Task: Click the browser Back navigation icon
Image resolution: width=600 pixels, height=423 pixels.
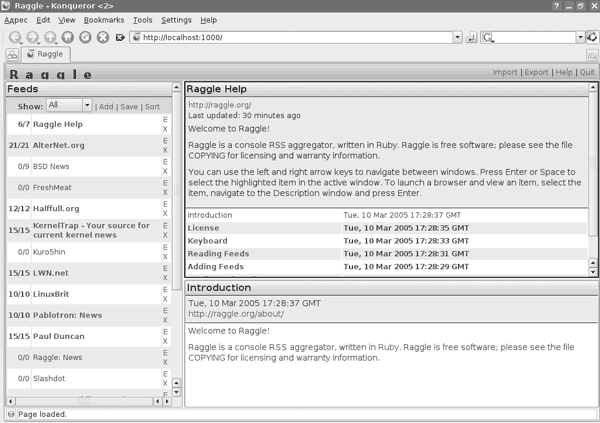Action: pyautogui.click(x=13, y=38)
